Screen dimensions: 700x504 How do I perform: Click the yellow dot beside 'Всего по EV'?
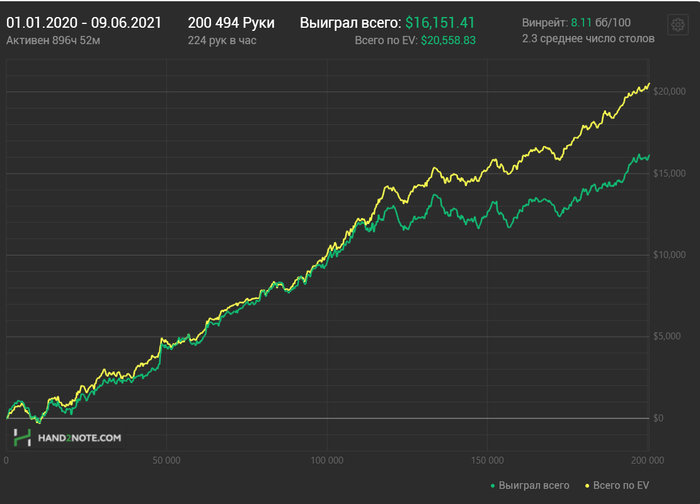pyautogui.click(x=588, y=486)
